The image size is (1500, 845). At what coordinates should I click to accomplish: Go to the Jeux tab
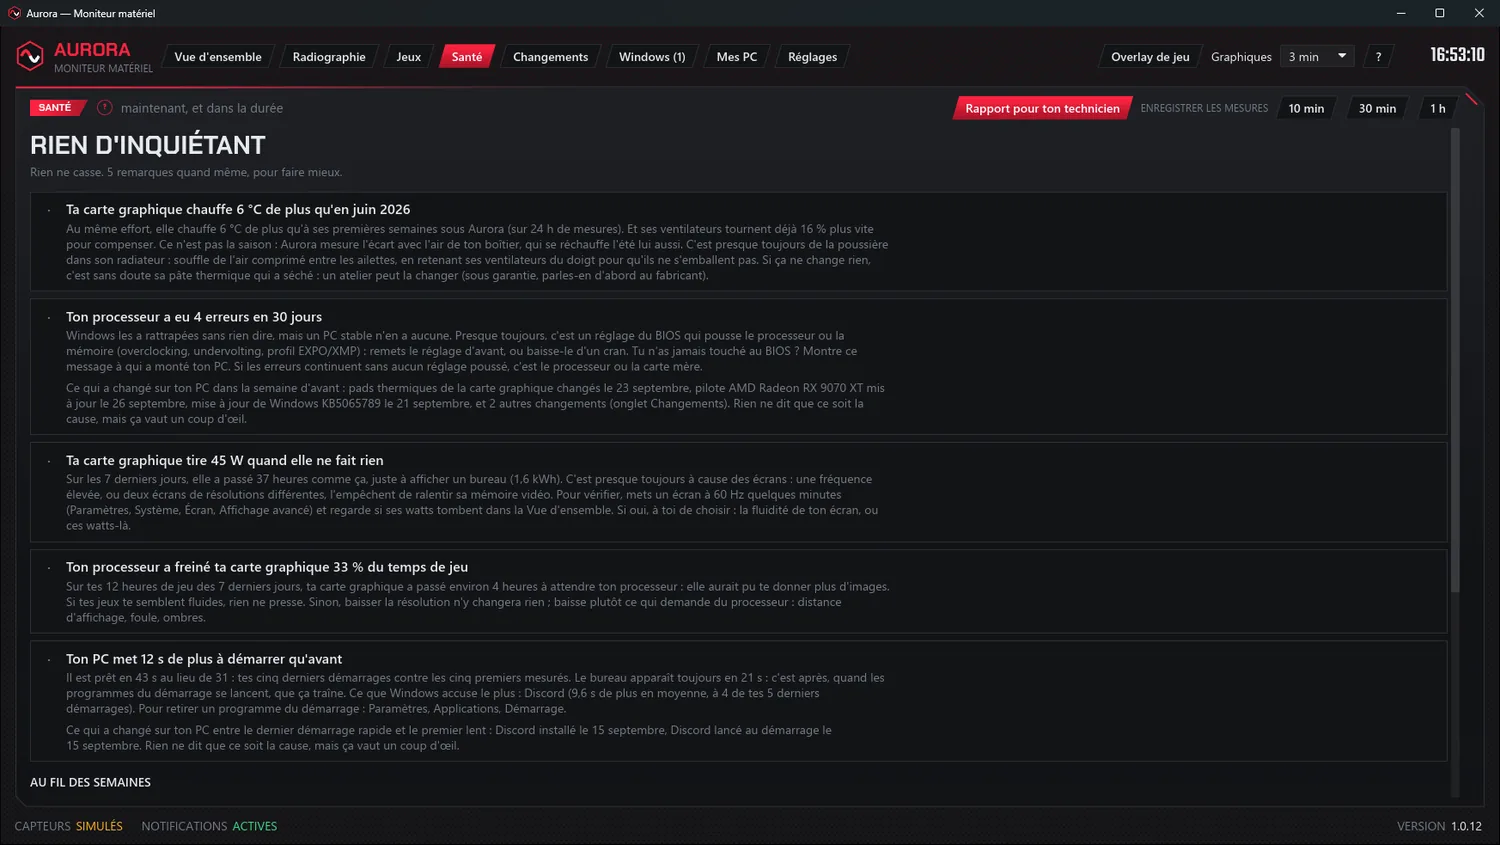(409, 57)
